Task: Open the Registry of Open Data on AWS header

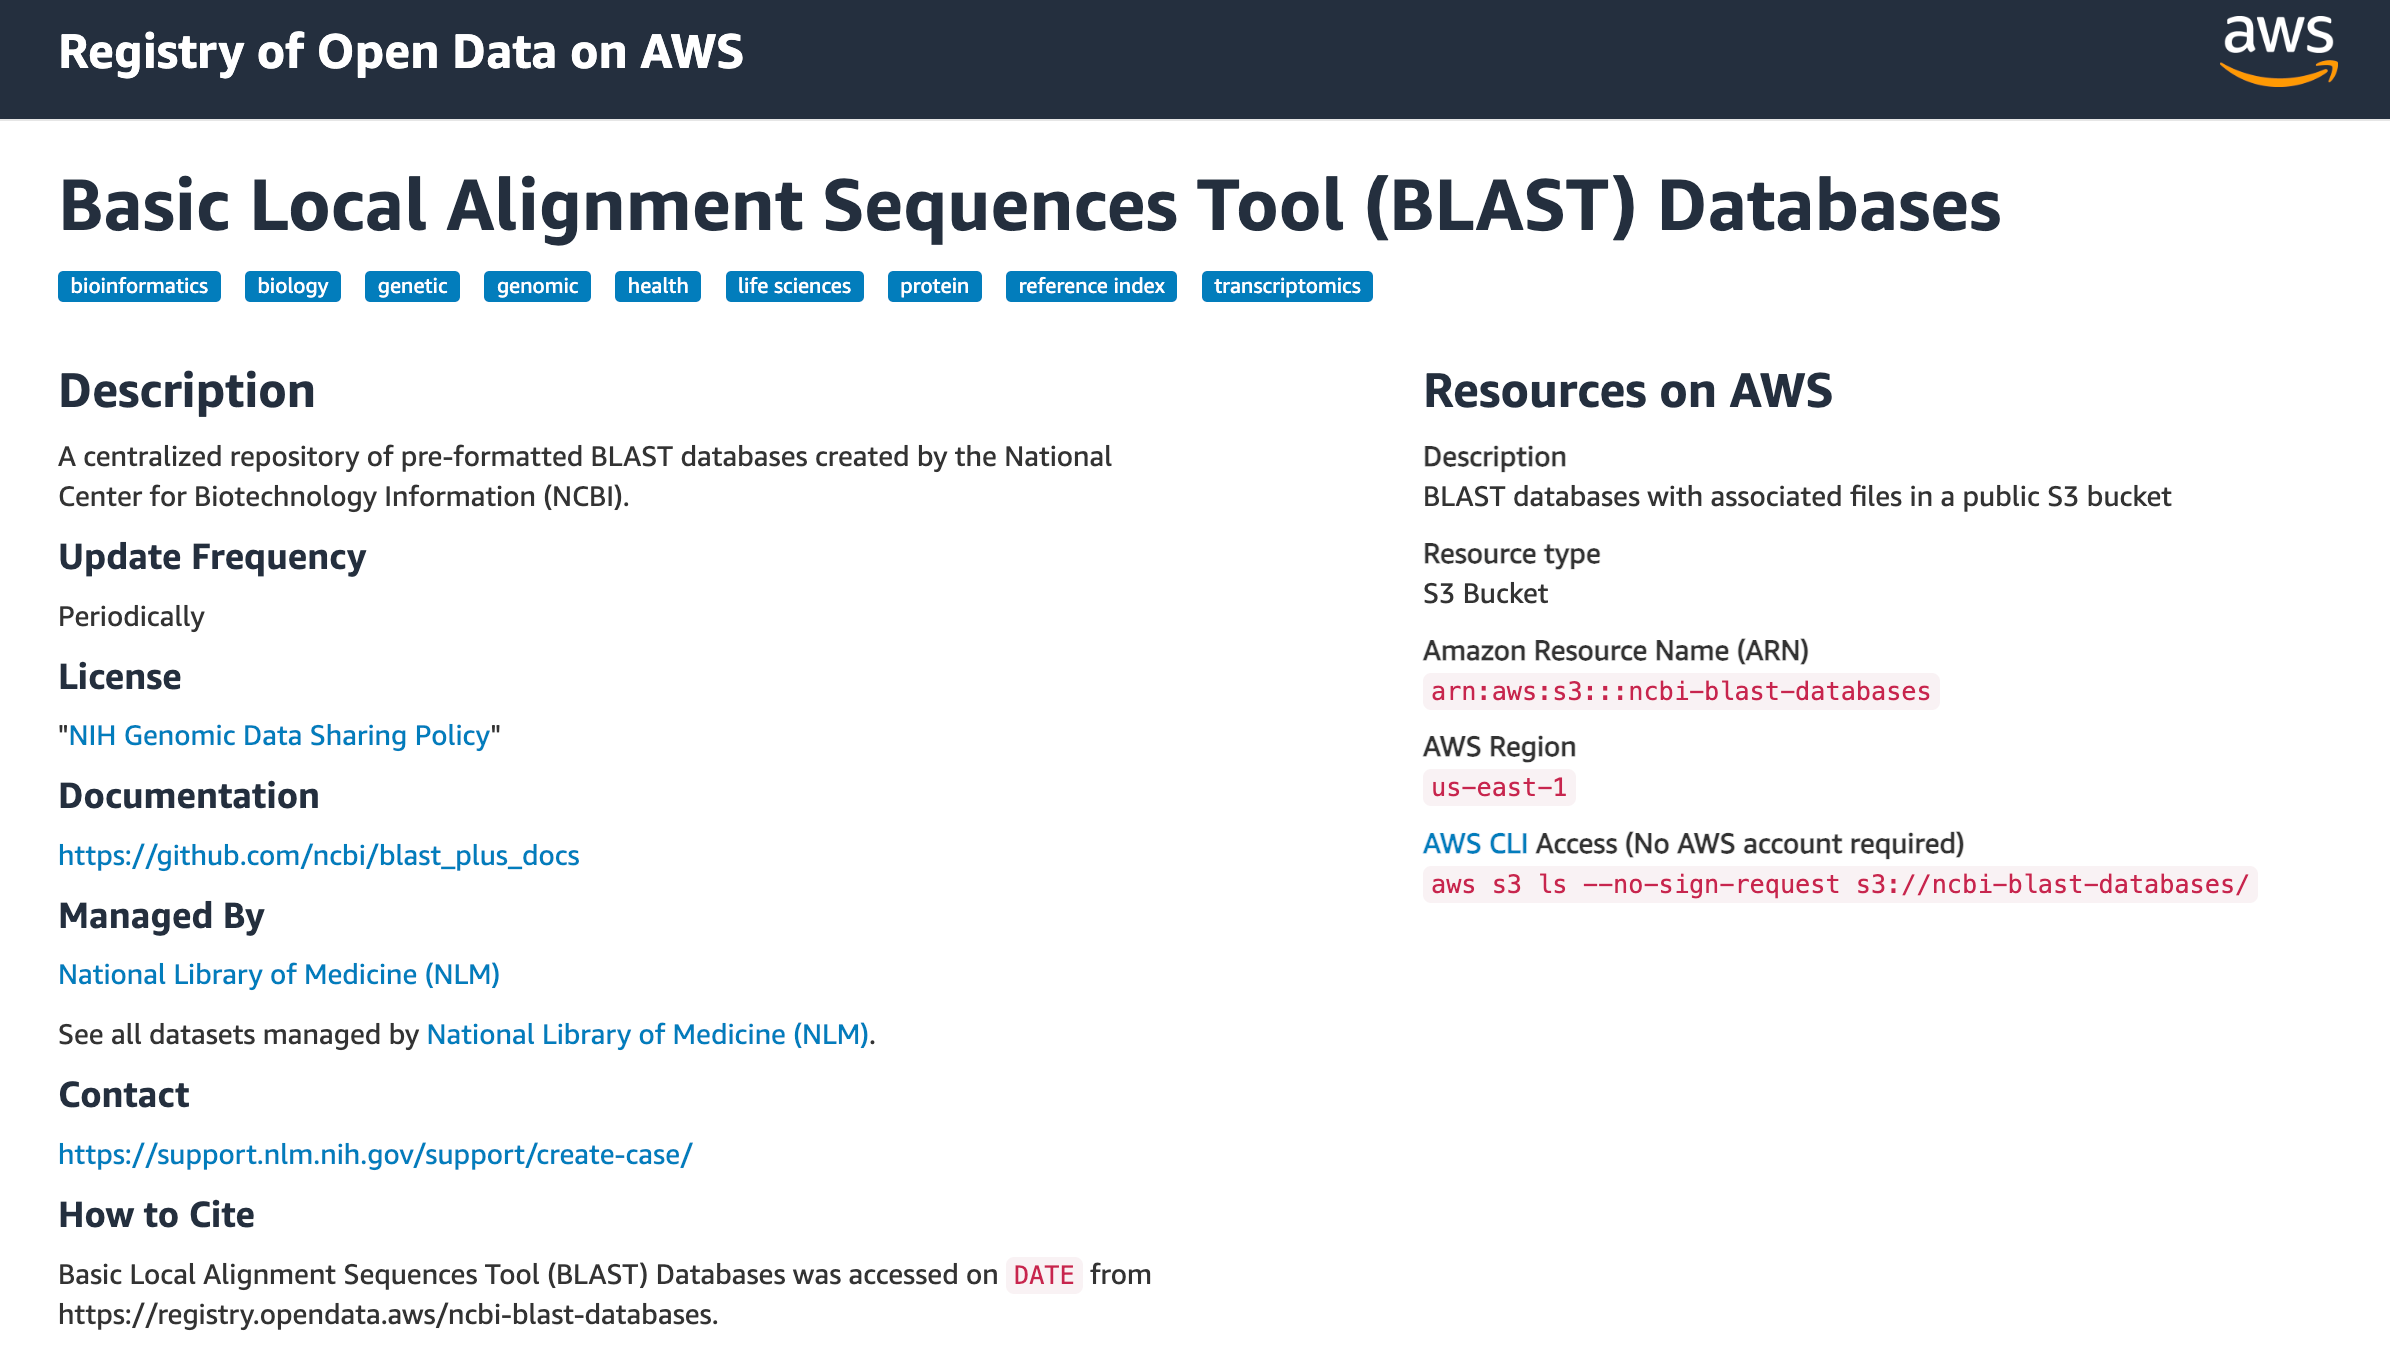Action: 400,52
